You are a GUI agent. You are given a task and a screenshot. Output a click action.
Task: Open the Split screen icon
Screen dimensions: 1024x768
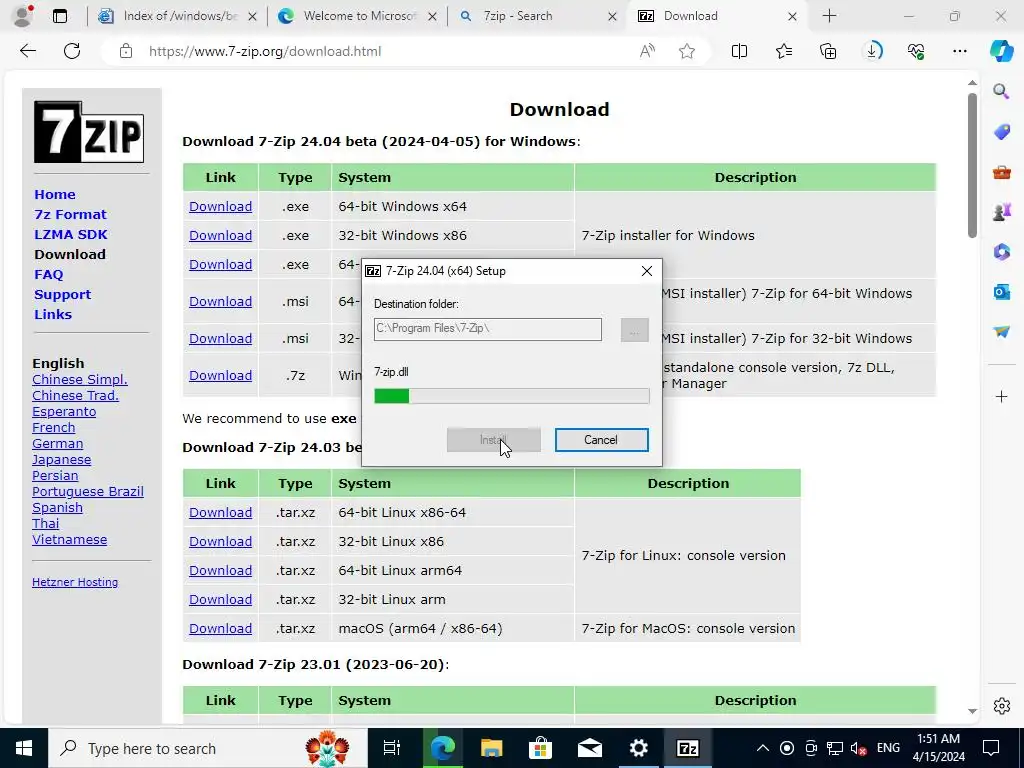click(x=739, y=51)
